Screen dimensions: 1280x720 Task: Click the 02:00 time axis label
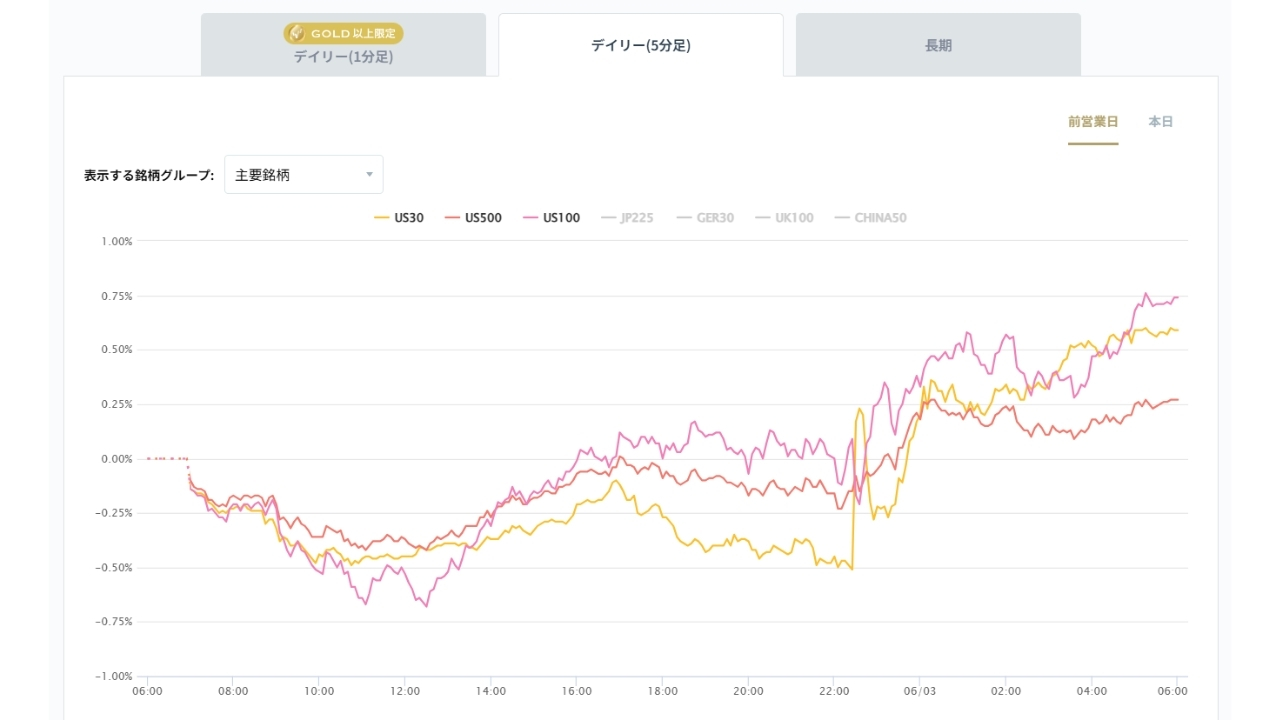1006,691
